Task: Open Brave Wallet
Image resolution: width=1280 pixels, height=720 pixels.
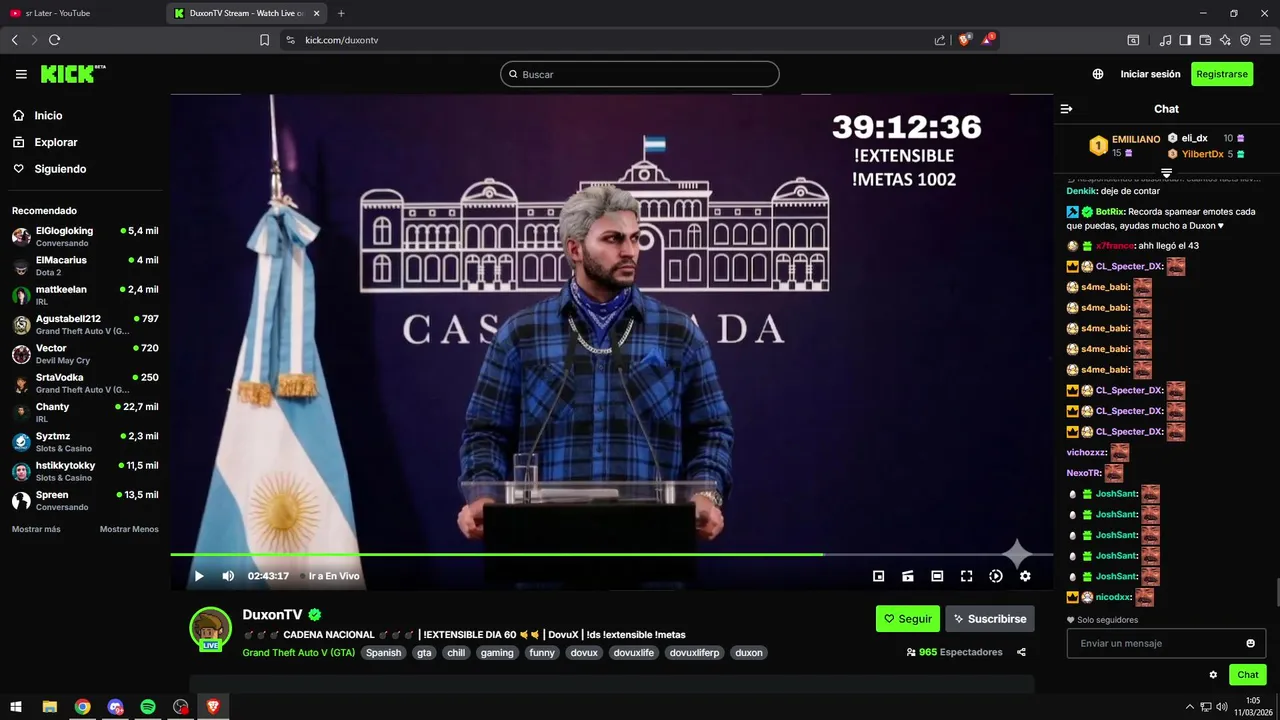Action: click(x=1205, y=40)
